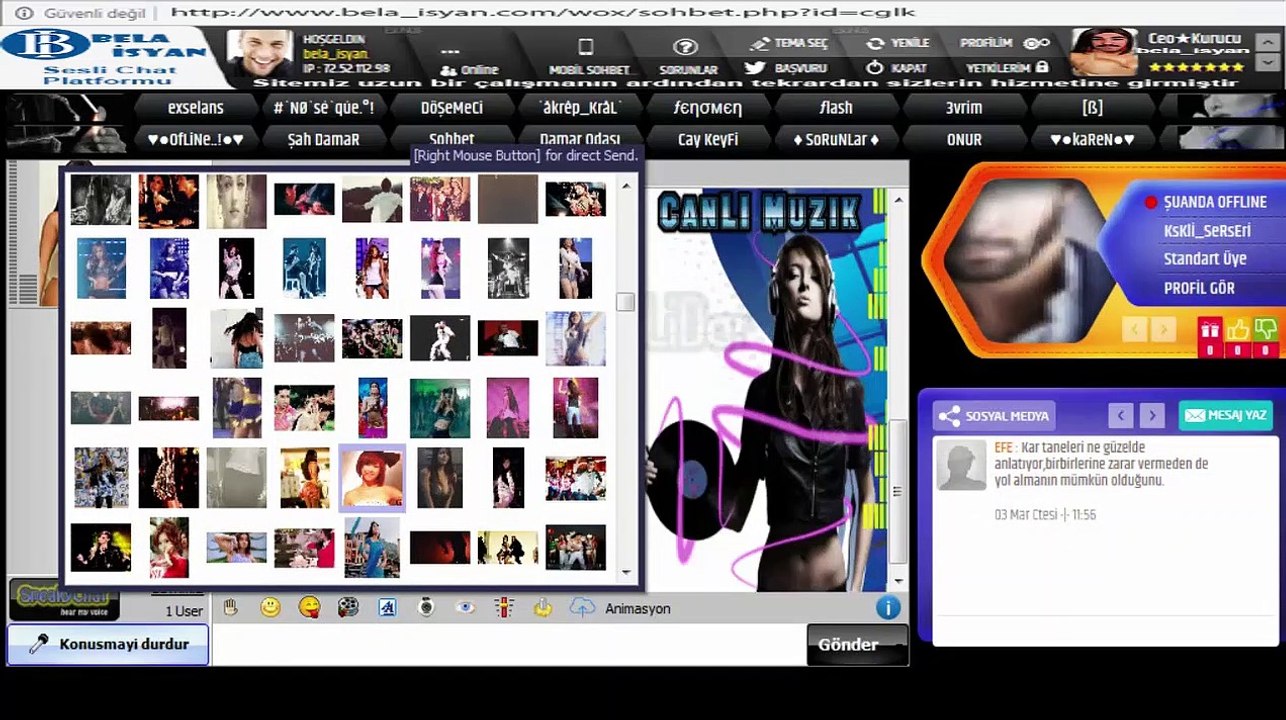Click the yellow nudge icon in toolbar
This screenshot has height=720, width=1286.
point(543,607)
